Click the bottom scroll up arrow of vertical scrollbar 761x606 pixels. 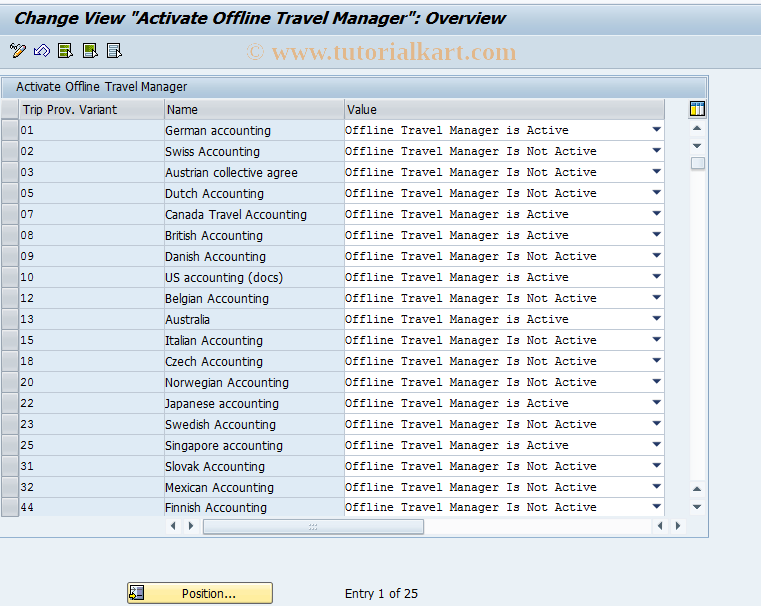(697, 489)
